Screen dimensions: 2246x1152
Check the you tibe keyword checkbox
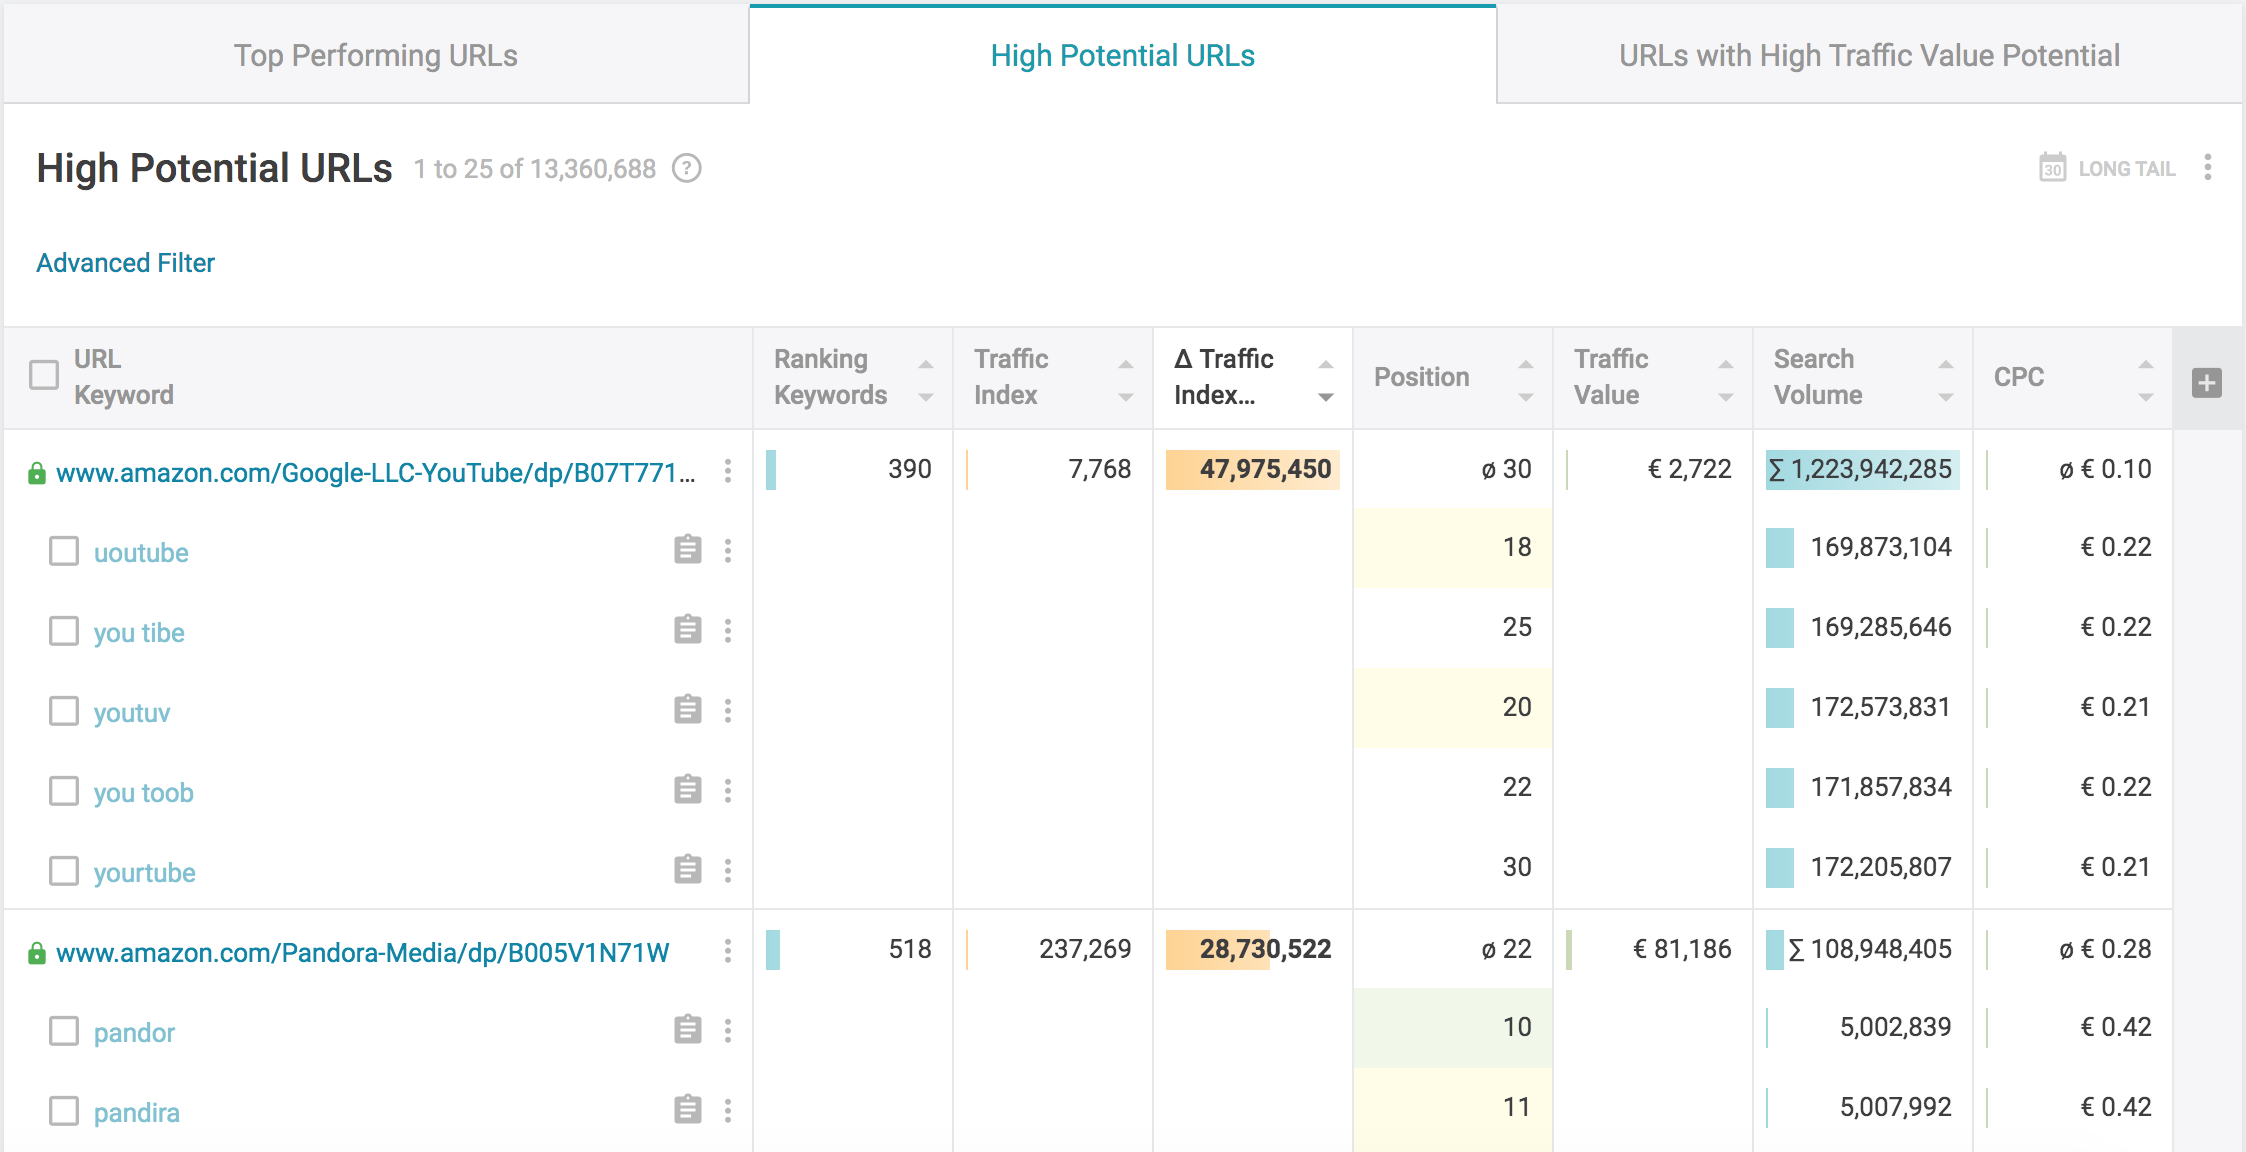click(64, 631)
